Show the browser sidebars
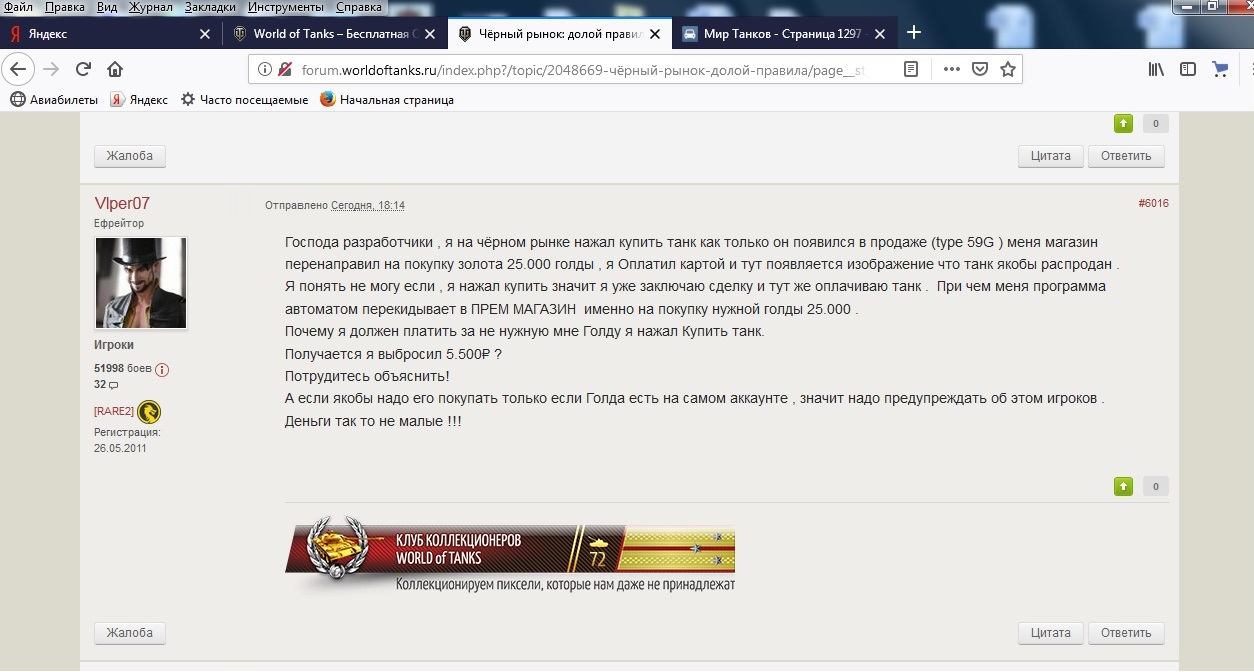 [x=1188, y=69]
